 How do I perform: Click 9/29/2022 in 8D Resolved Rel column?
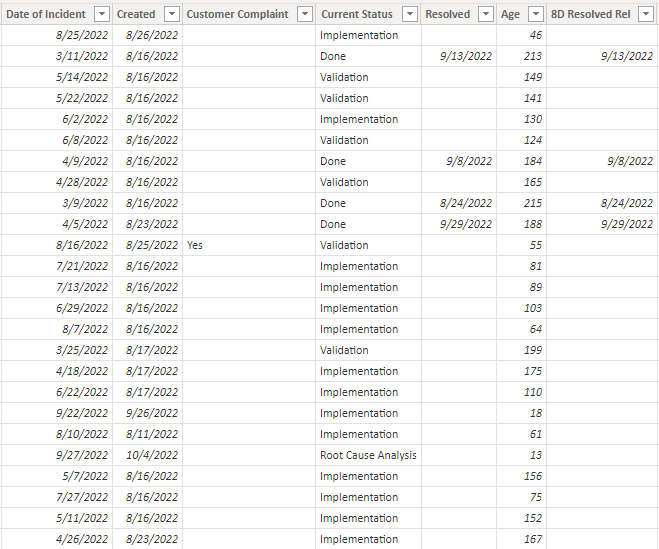pyautogui.click(x=602, y=224)
